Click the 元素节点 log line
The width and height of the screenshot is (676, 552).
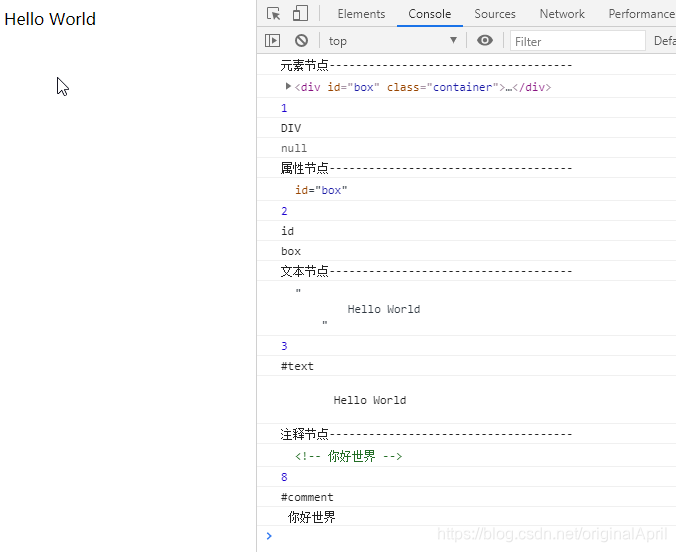click(x=426, y=66)
